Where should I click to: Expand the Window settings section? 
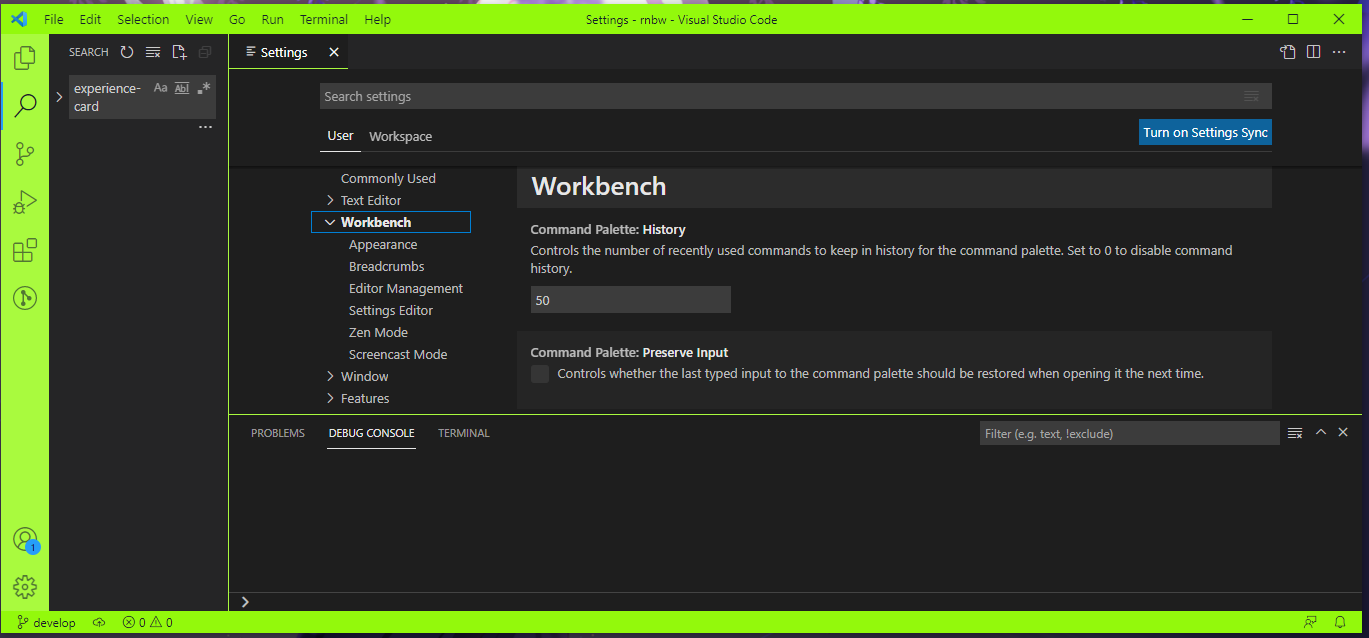click(331, 375)
